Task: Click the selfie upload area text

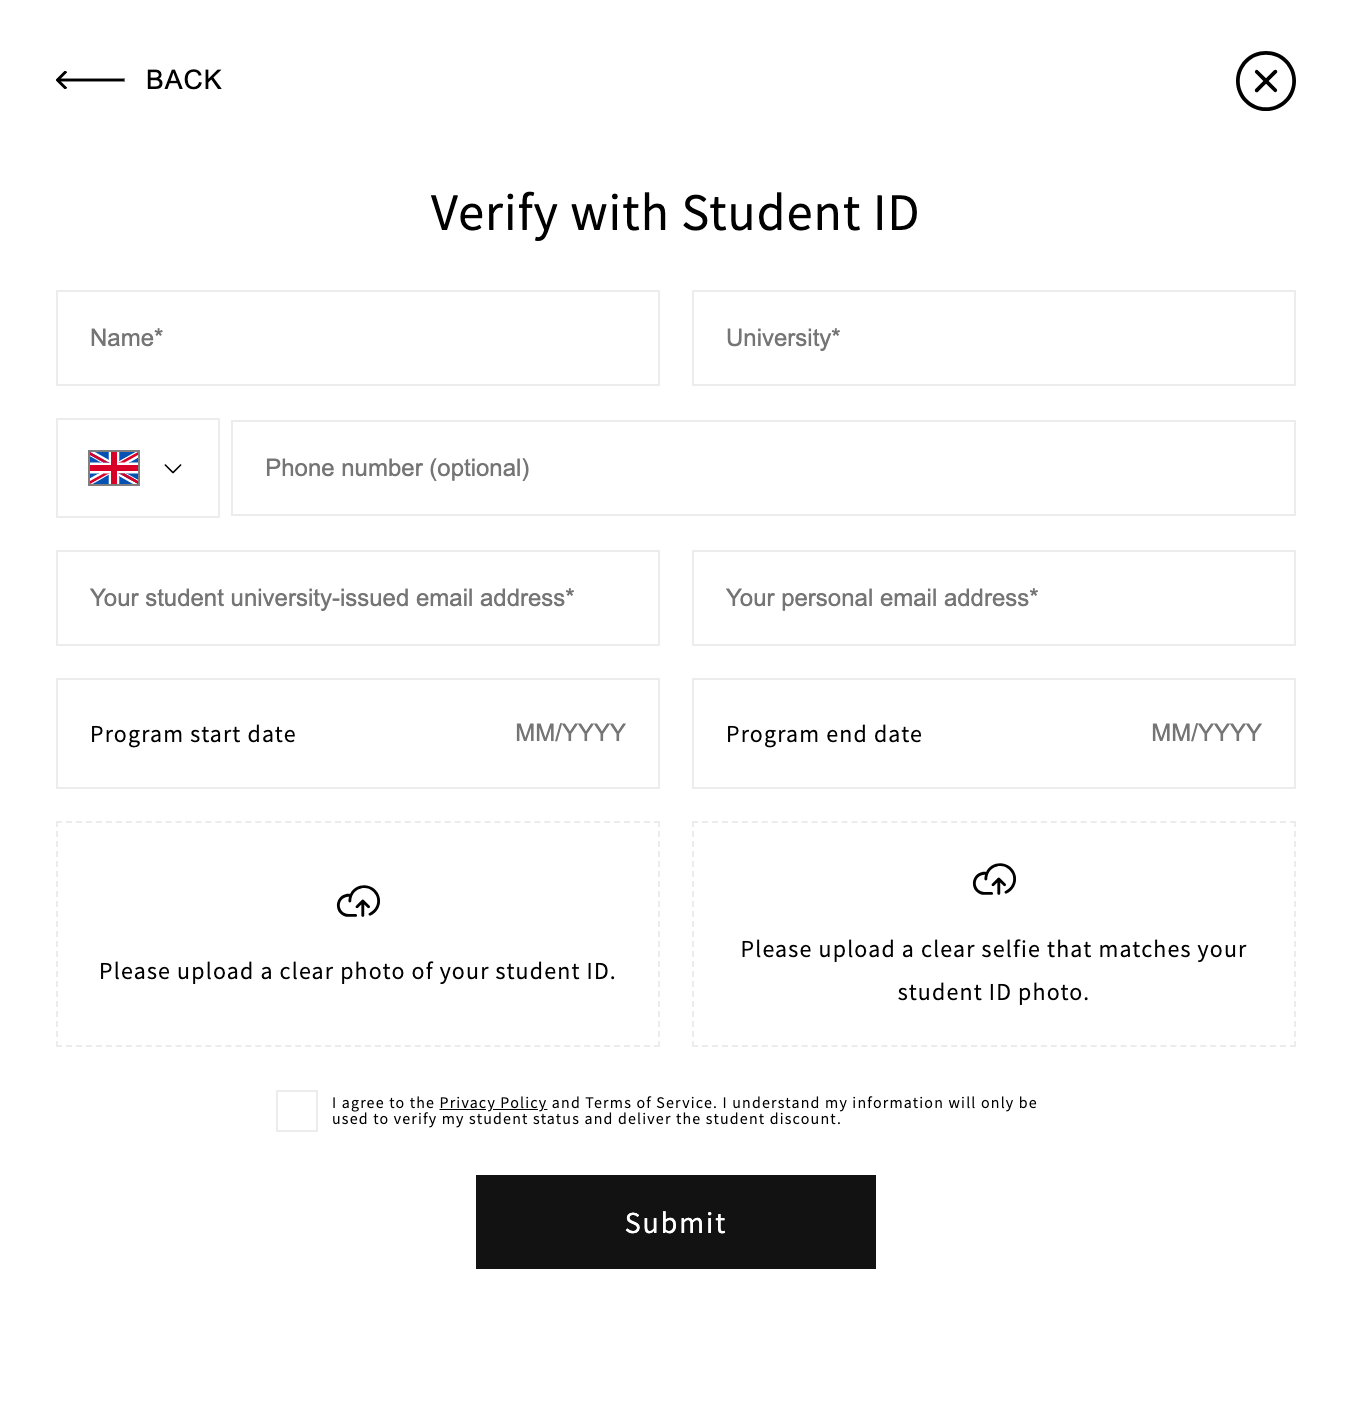Action: tap(993, 970)
